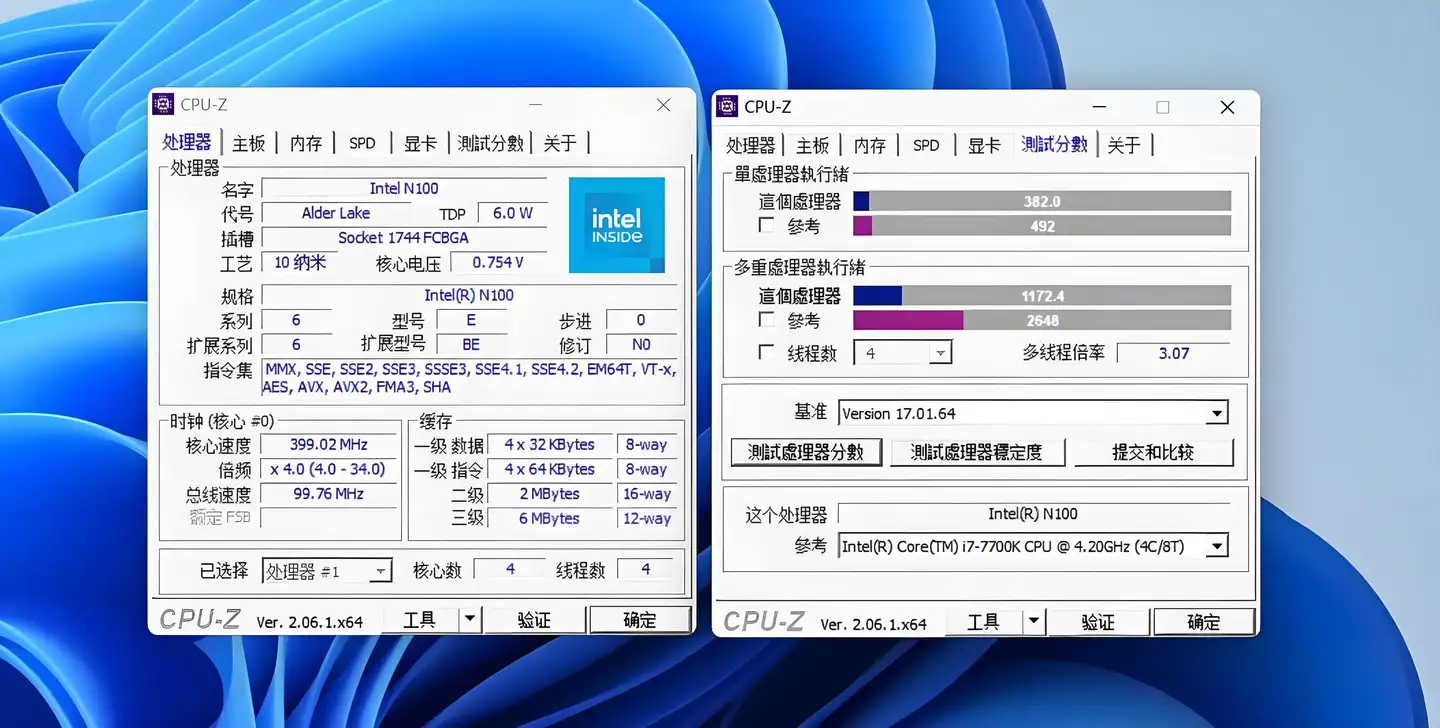The image size is (1440, 728).
Task: Click multi-thread reference bar showing 2648
Action: pos(1042,320)
